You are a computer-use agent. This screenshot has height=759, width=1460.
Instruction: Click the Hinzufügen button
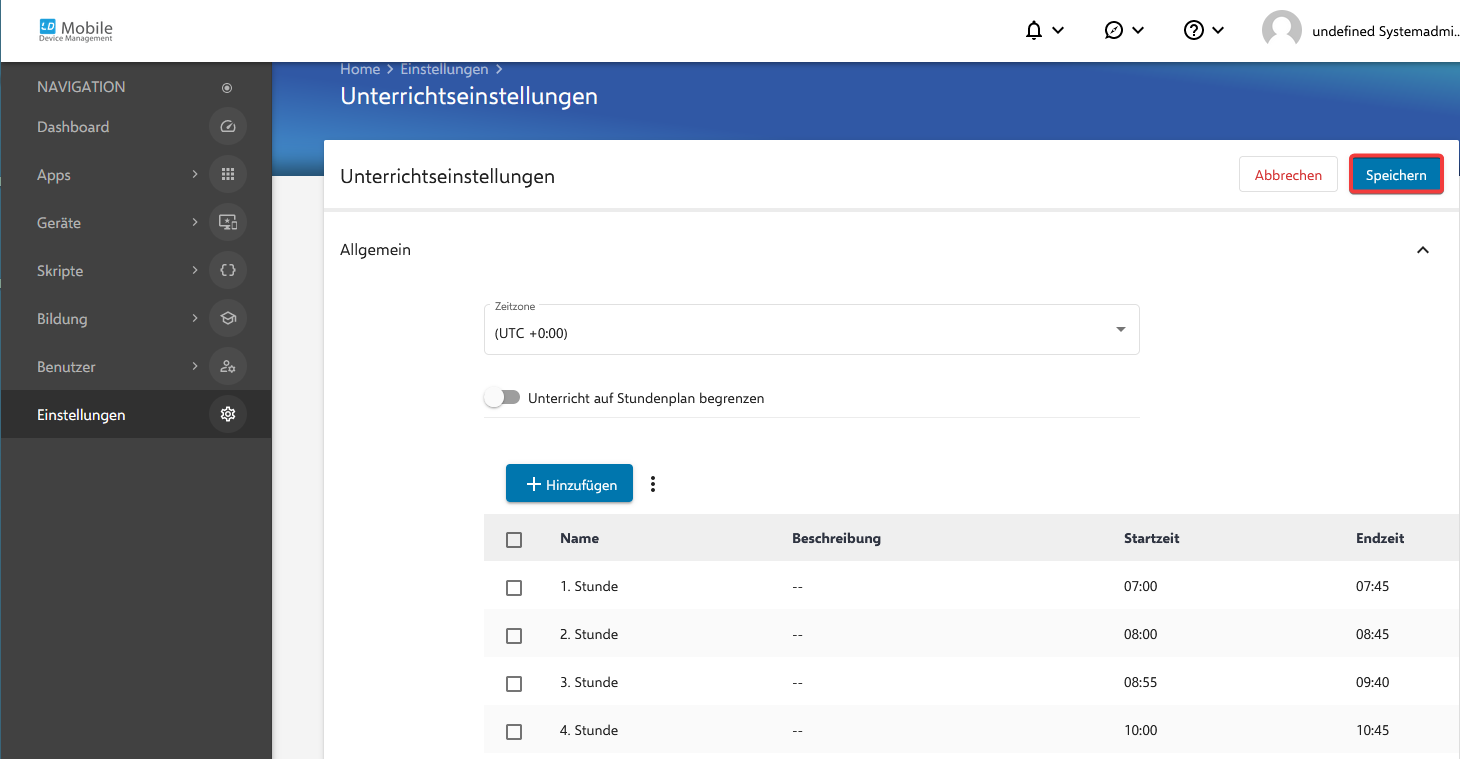[569, 484]
